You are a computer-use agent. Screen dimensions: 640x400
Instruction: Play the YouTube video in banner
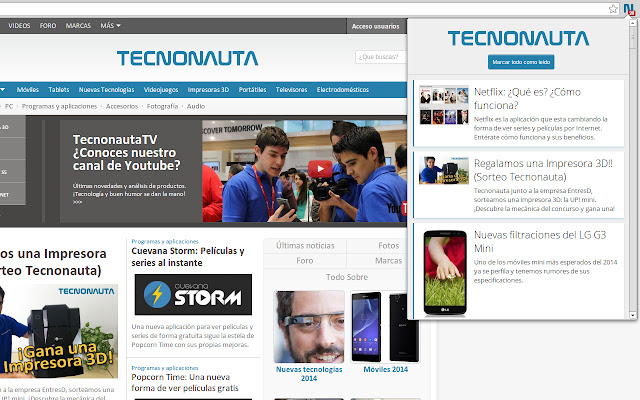(x=320, y=169)
